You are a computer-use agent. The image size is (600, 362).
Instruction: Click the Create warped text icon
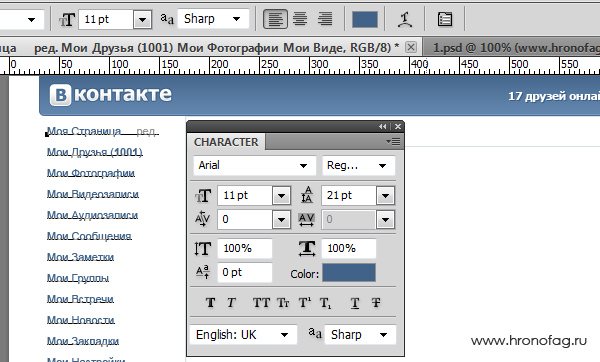[x=404, y=19]
